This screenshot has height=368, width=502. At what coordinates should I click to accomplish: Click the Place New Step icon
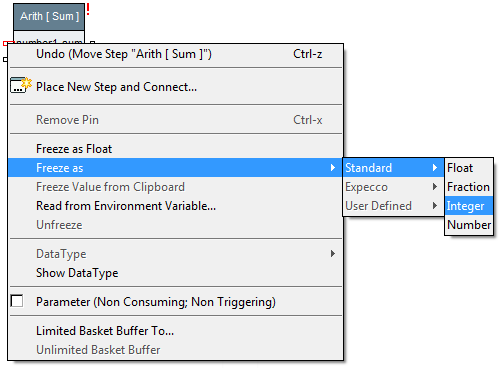(x=21, y=85)
